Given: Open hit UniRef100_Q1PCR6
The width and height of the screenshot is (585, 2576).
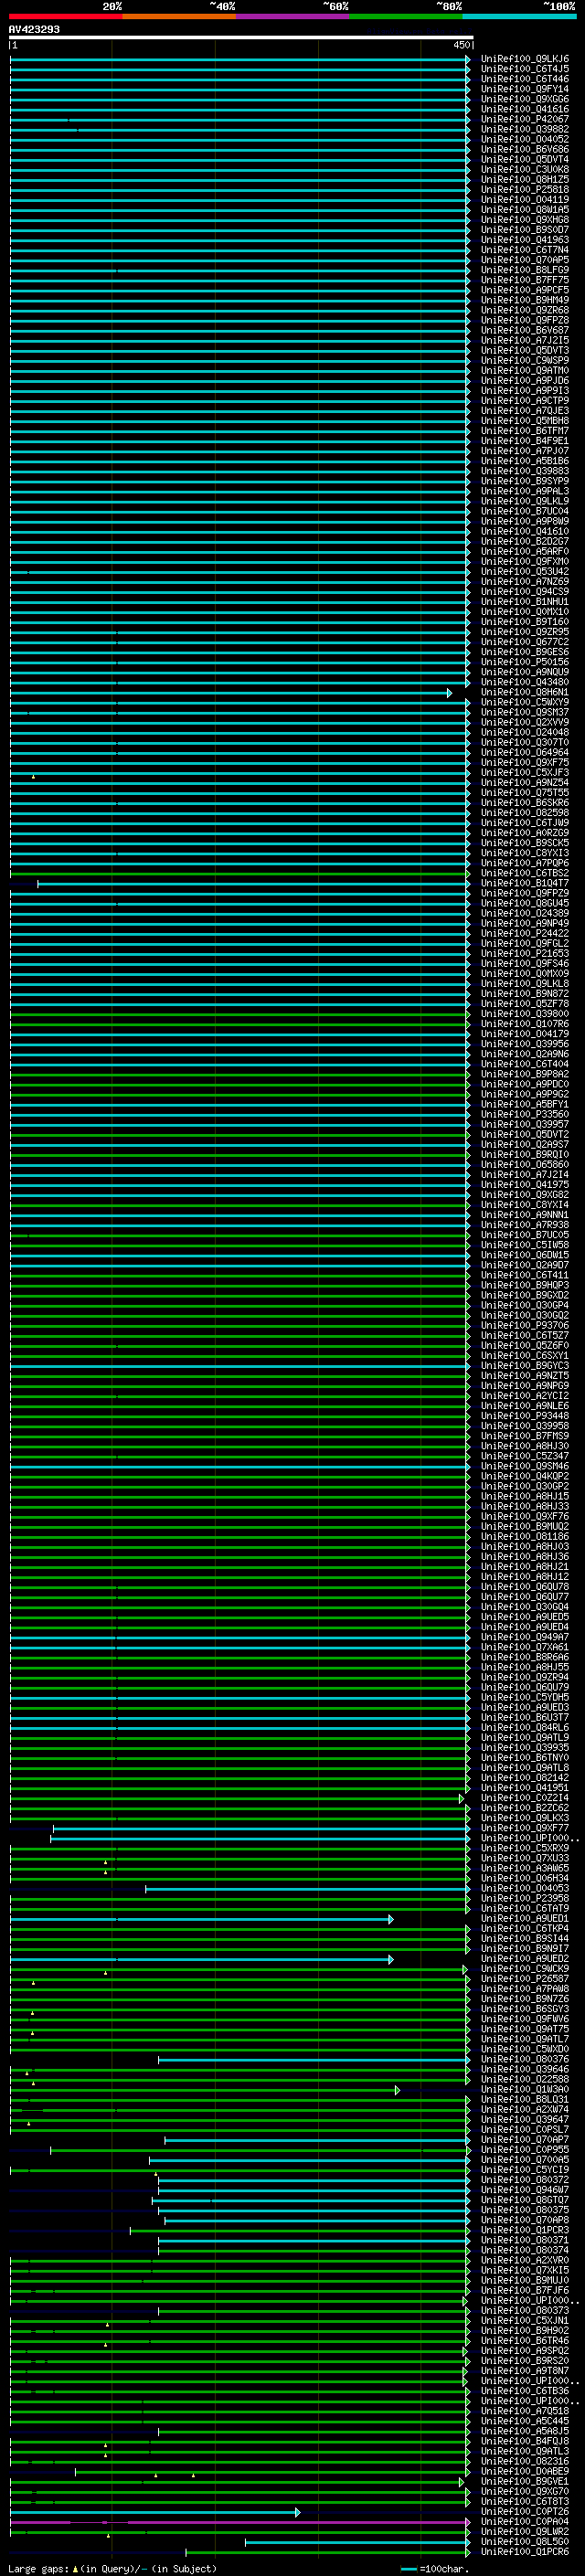Looking at the screenshot, I should click(x=524, y=2552).
